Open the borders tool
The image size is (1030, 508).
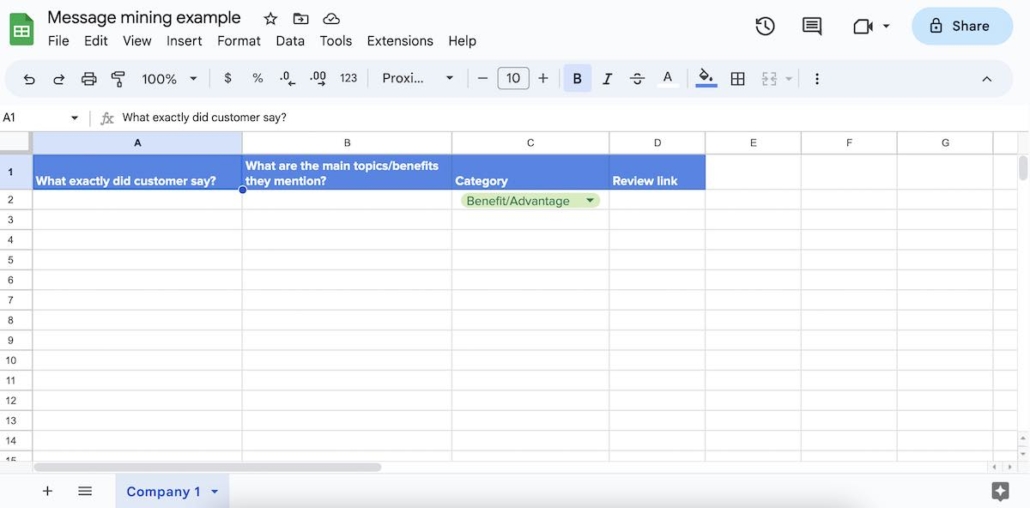click(738, 79)
